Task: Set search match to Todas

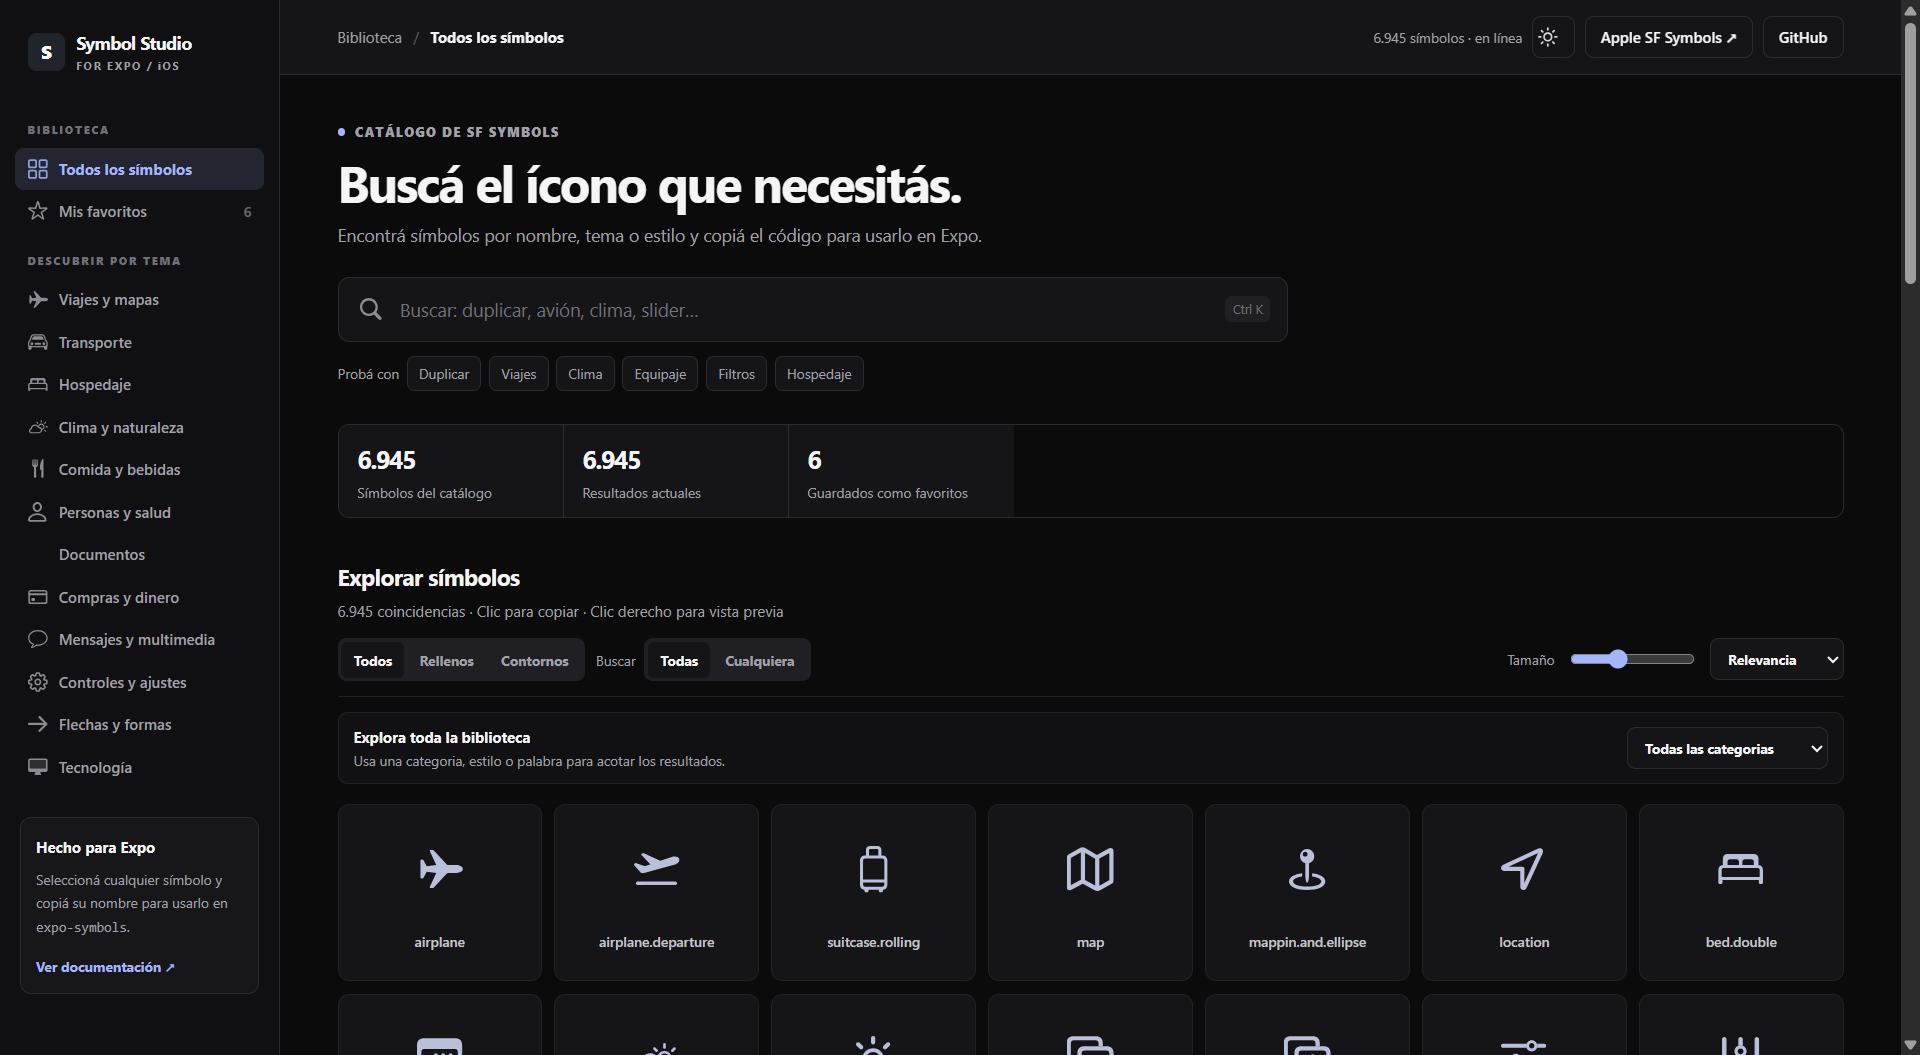Action: coord(679,660)
